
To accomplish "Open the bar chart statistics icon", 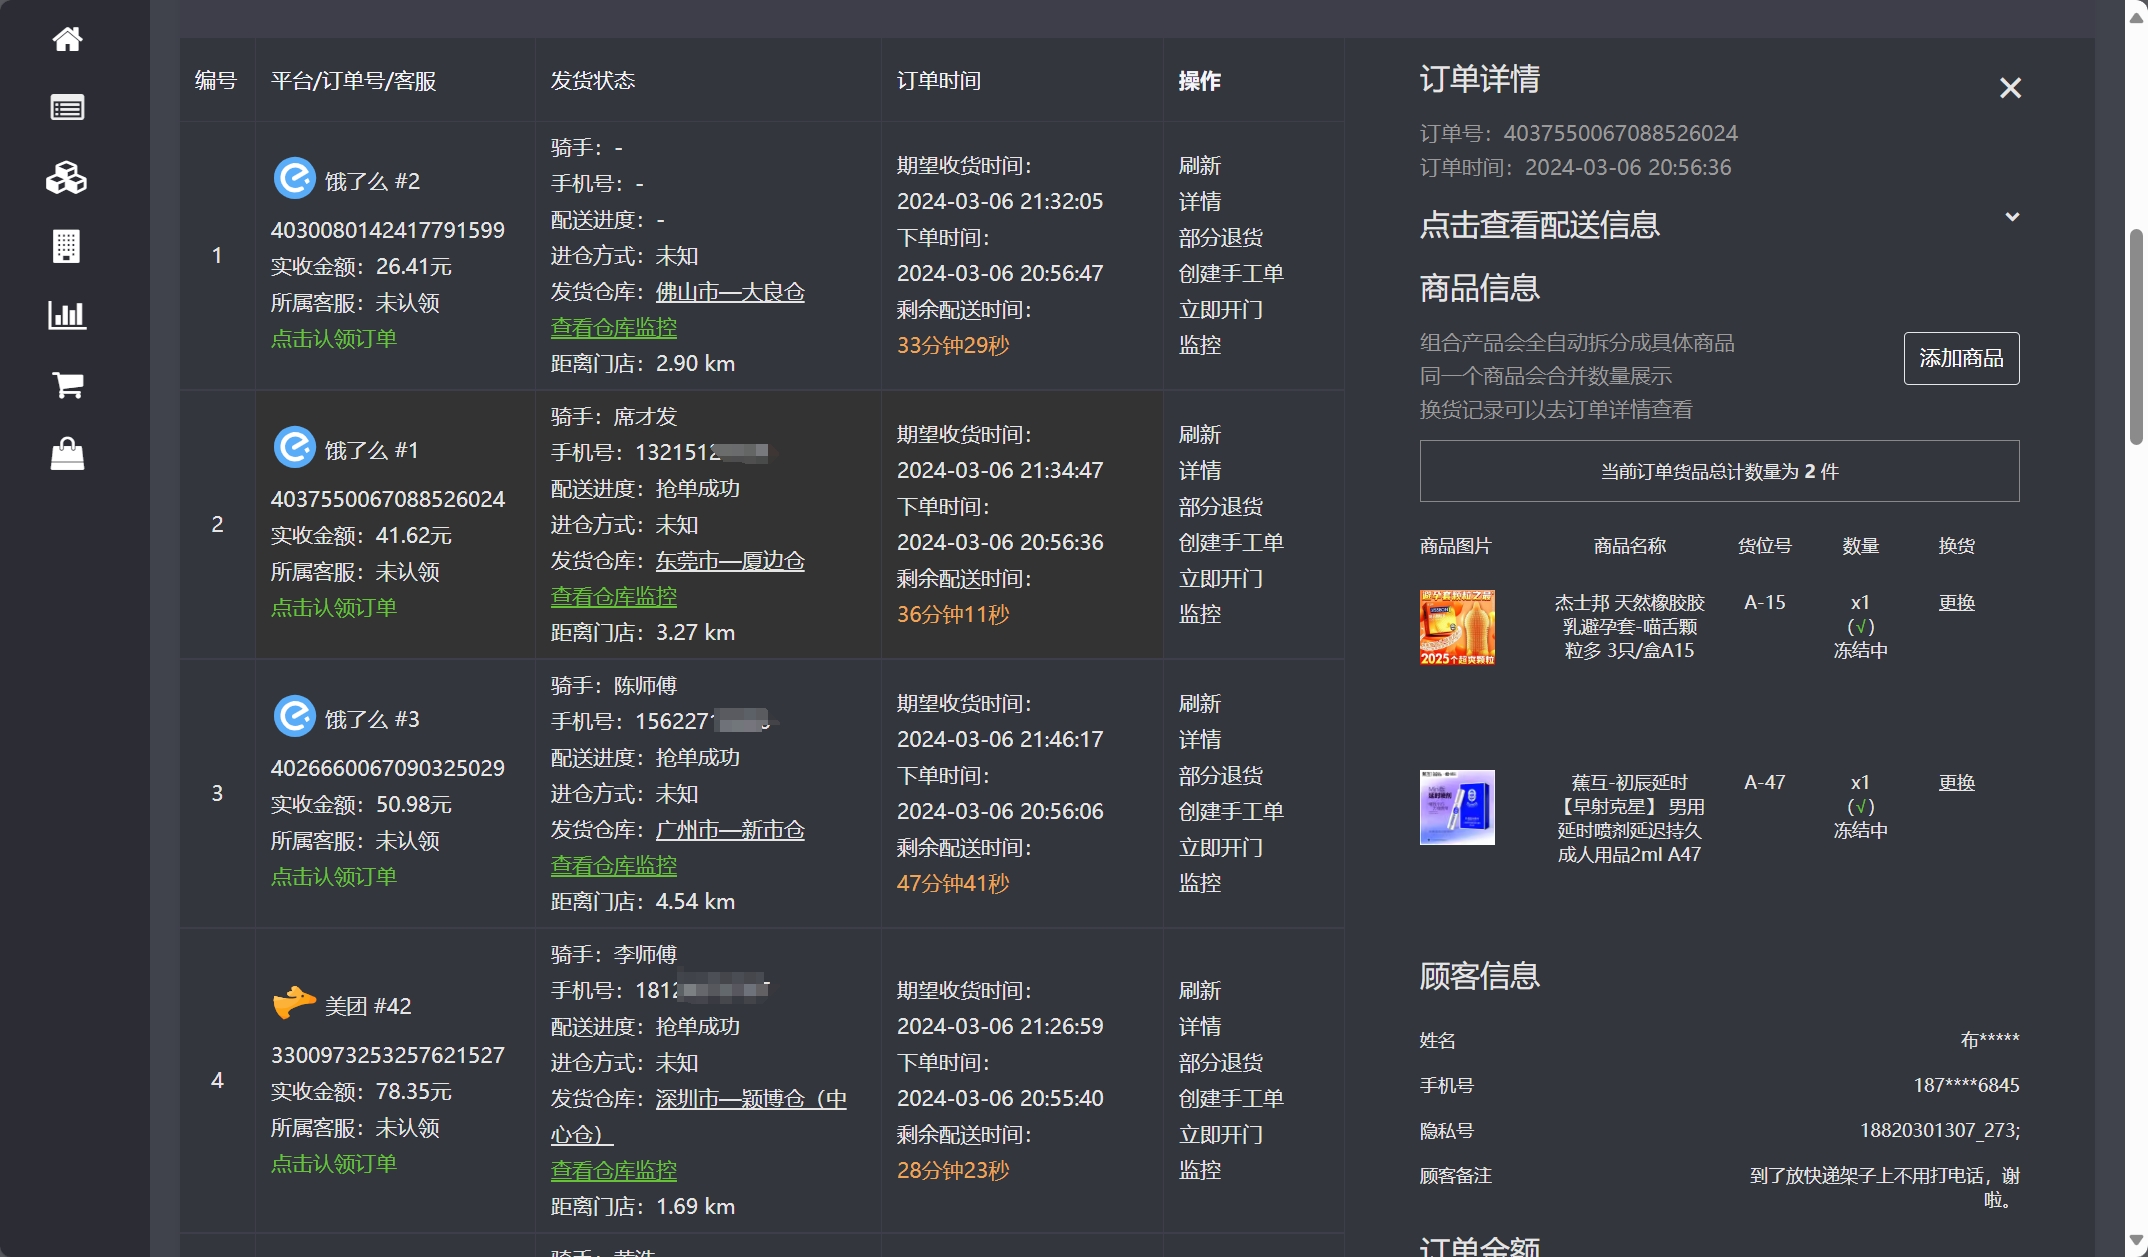I will click(67, 315).
